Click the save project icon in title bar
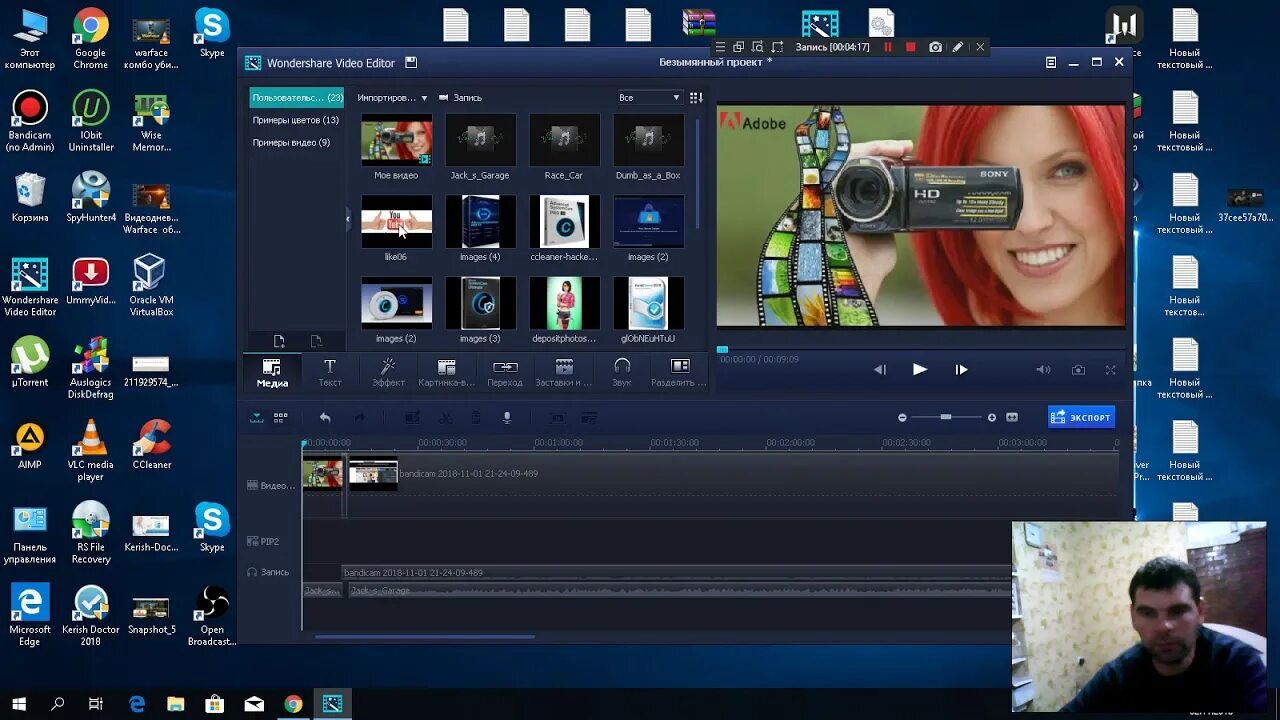Image resolution: width=1280 pixels, height=720 pixels. (410, 63)
